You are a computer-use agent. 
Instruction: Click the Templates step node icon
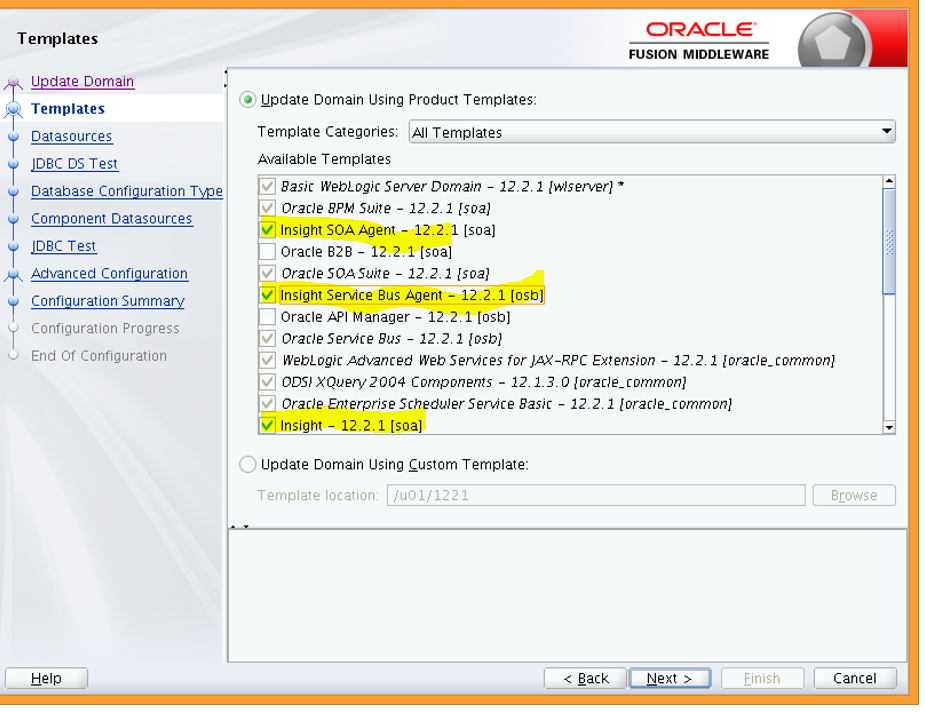pos(13,109)
